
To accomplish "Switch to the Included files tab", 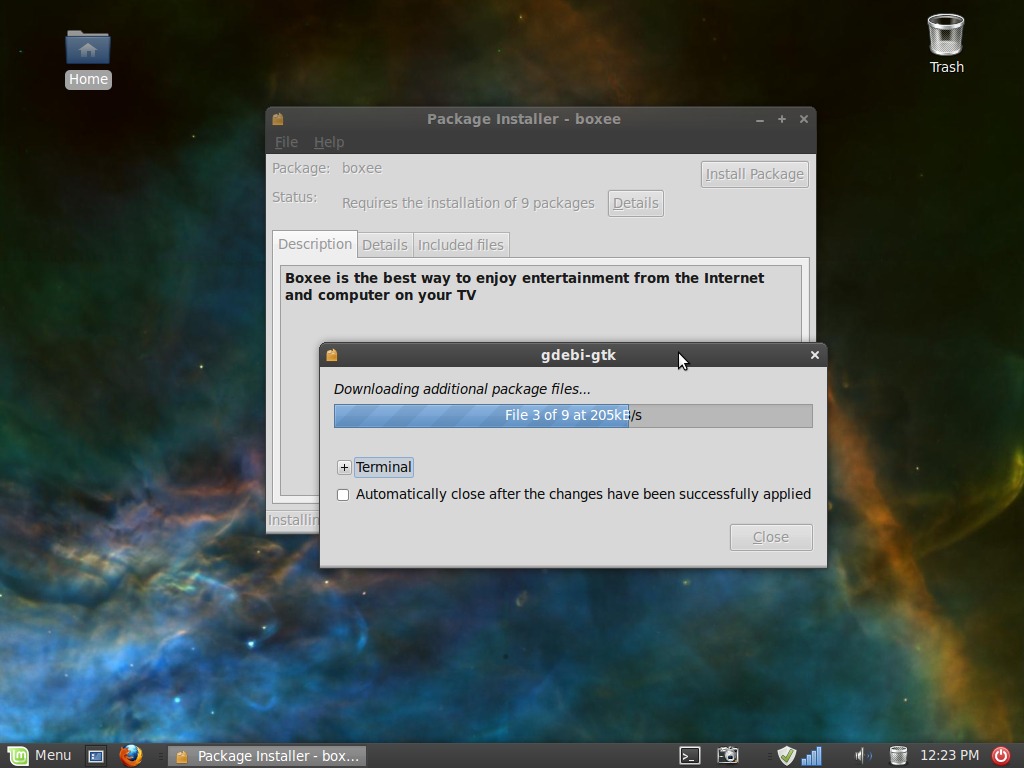I will click(x=460, y=245).
